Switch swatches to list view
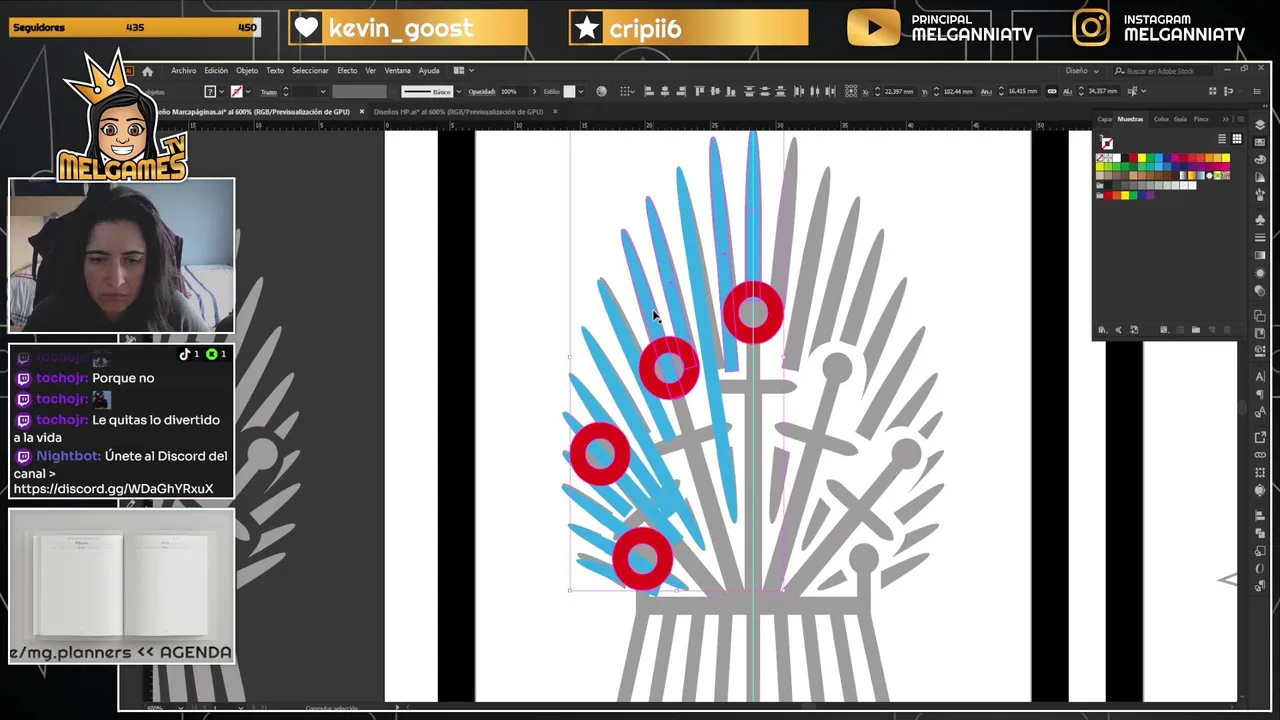This screenshot has width=1280, height=720. pos(1222,139)
